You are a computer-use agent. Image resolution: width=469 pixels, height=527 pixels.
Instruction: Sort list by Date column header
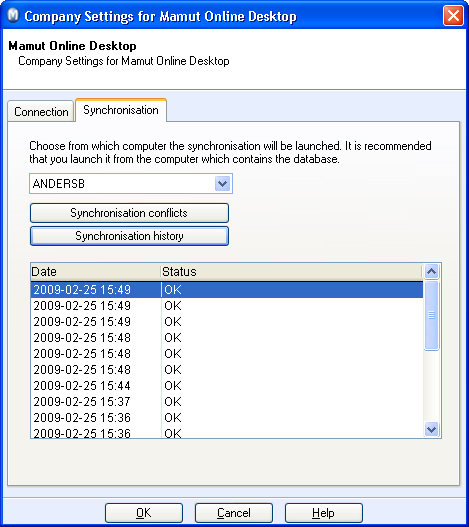coord(95,271)
